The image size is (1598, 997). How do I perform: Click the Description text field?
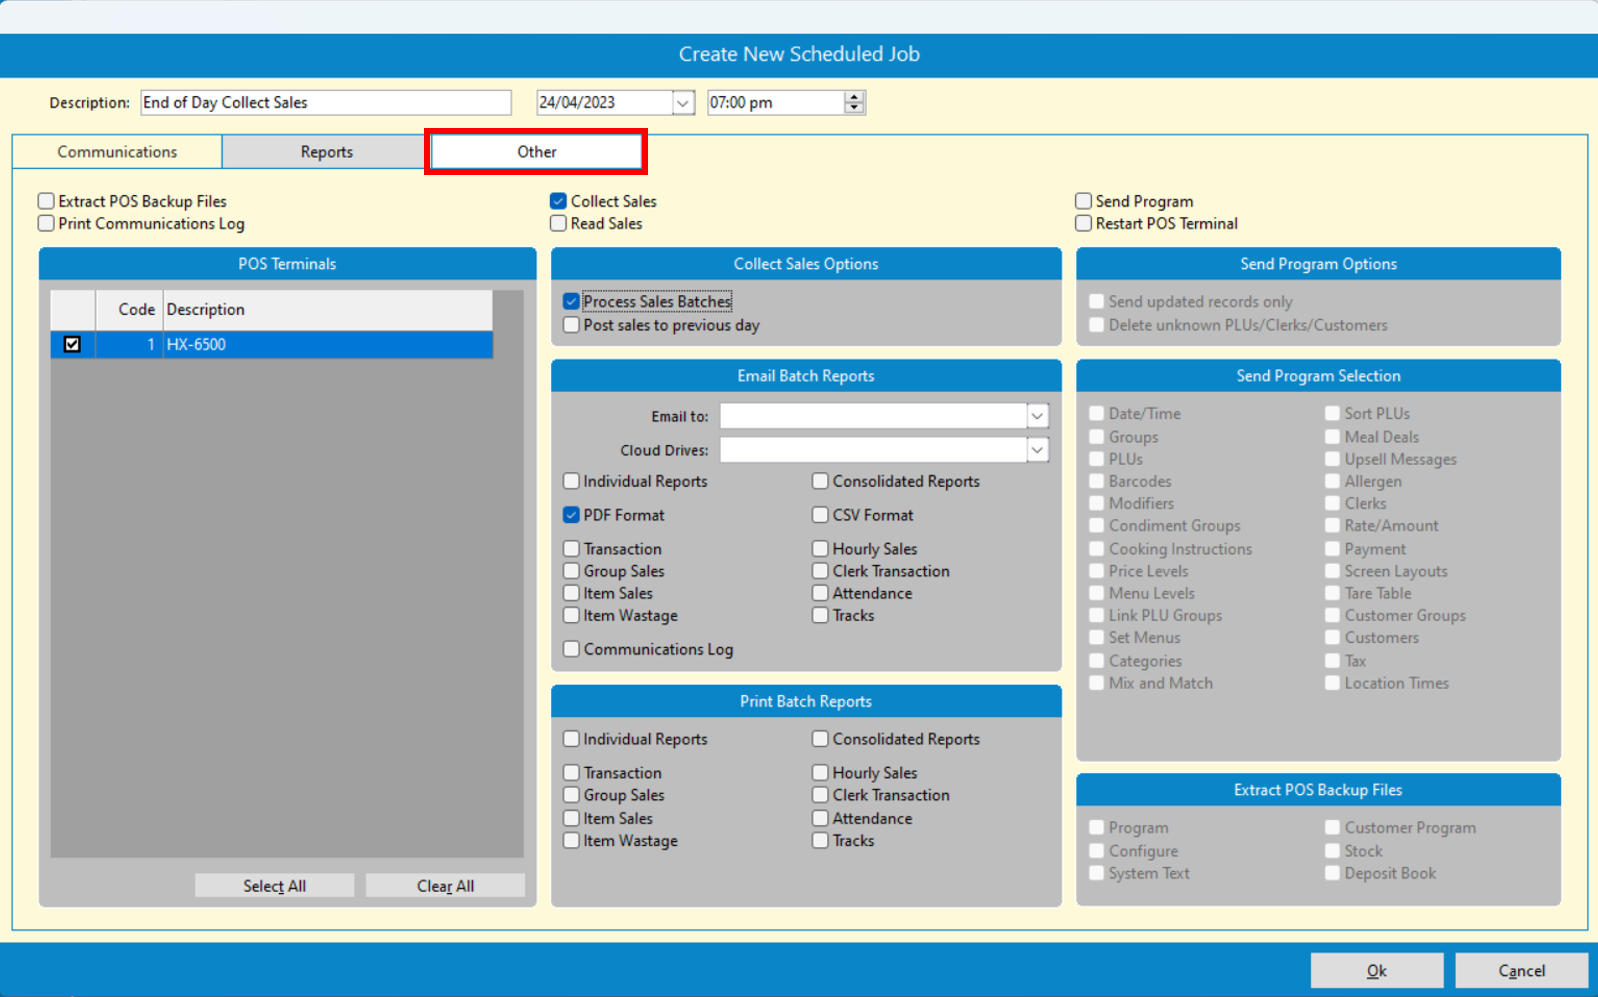325,103
